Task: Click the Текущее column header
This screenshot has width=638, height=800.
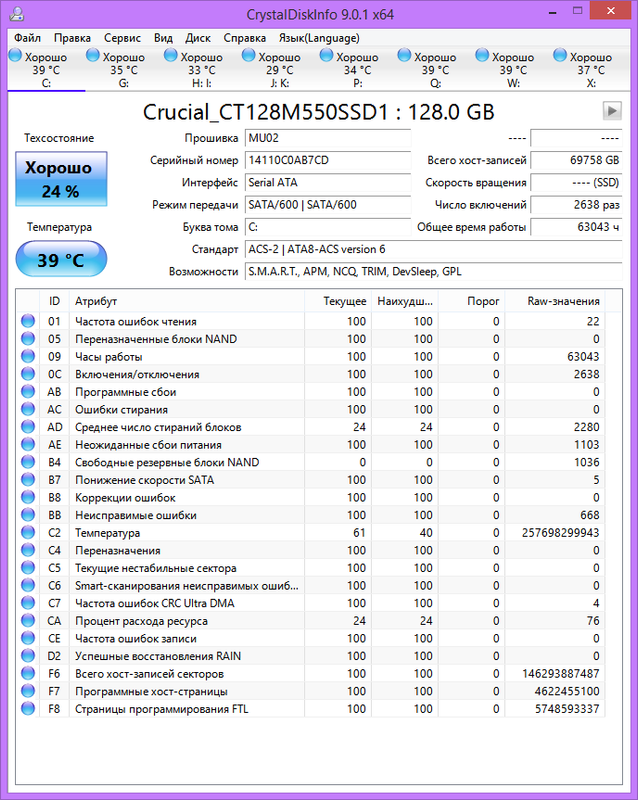Action: pos(338,301)
